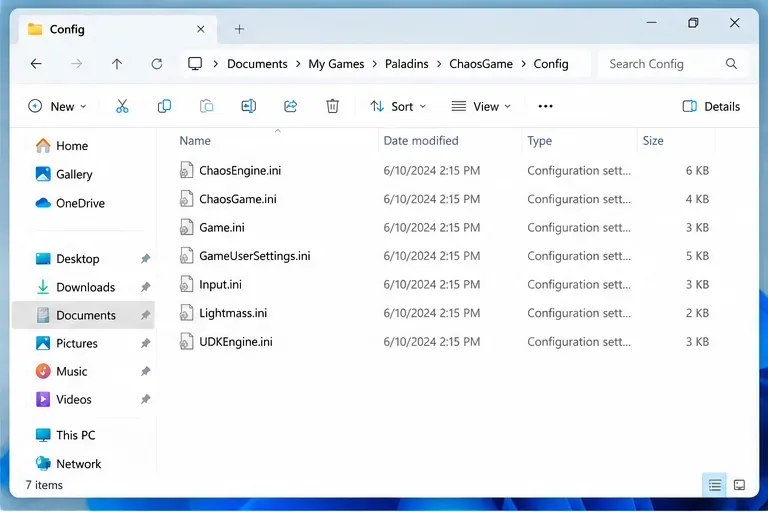The width and height of the screenshot is (768, 512).
Task: Click Paladins in the breadcrumb
Action: click(x=407, y=64)
